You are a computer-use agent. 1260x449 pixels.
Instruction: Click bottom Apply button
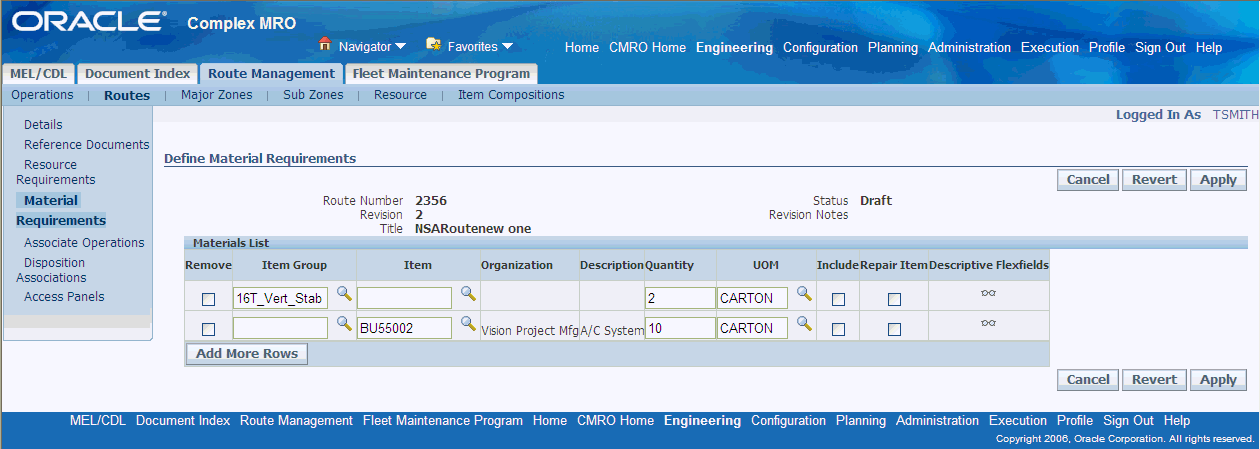point(1218,379)
